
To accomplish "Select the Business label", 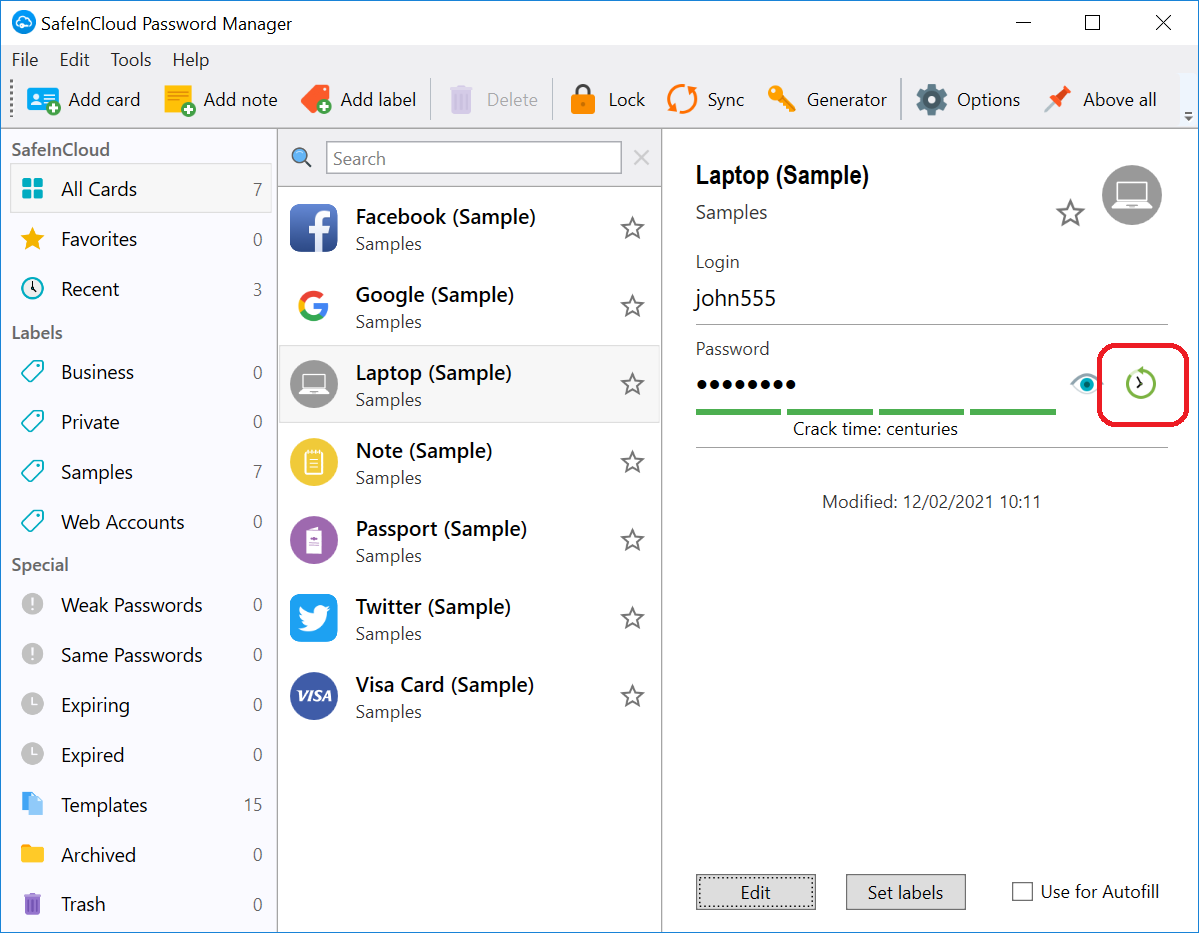I will [141, 372].
